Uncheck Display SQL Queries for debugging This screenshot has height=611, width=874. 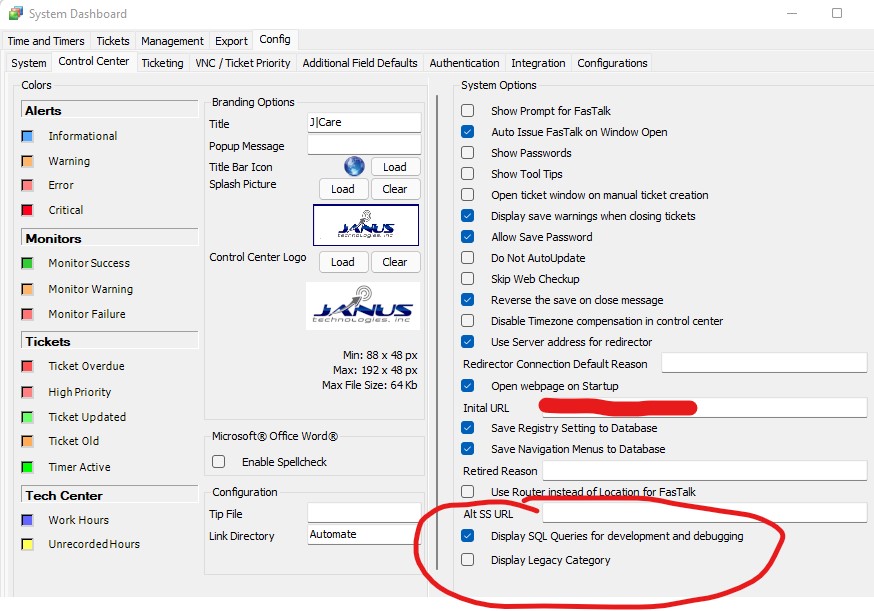(468, 536)
